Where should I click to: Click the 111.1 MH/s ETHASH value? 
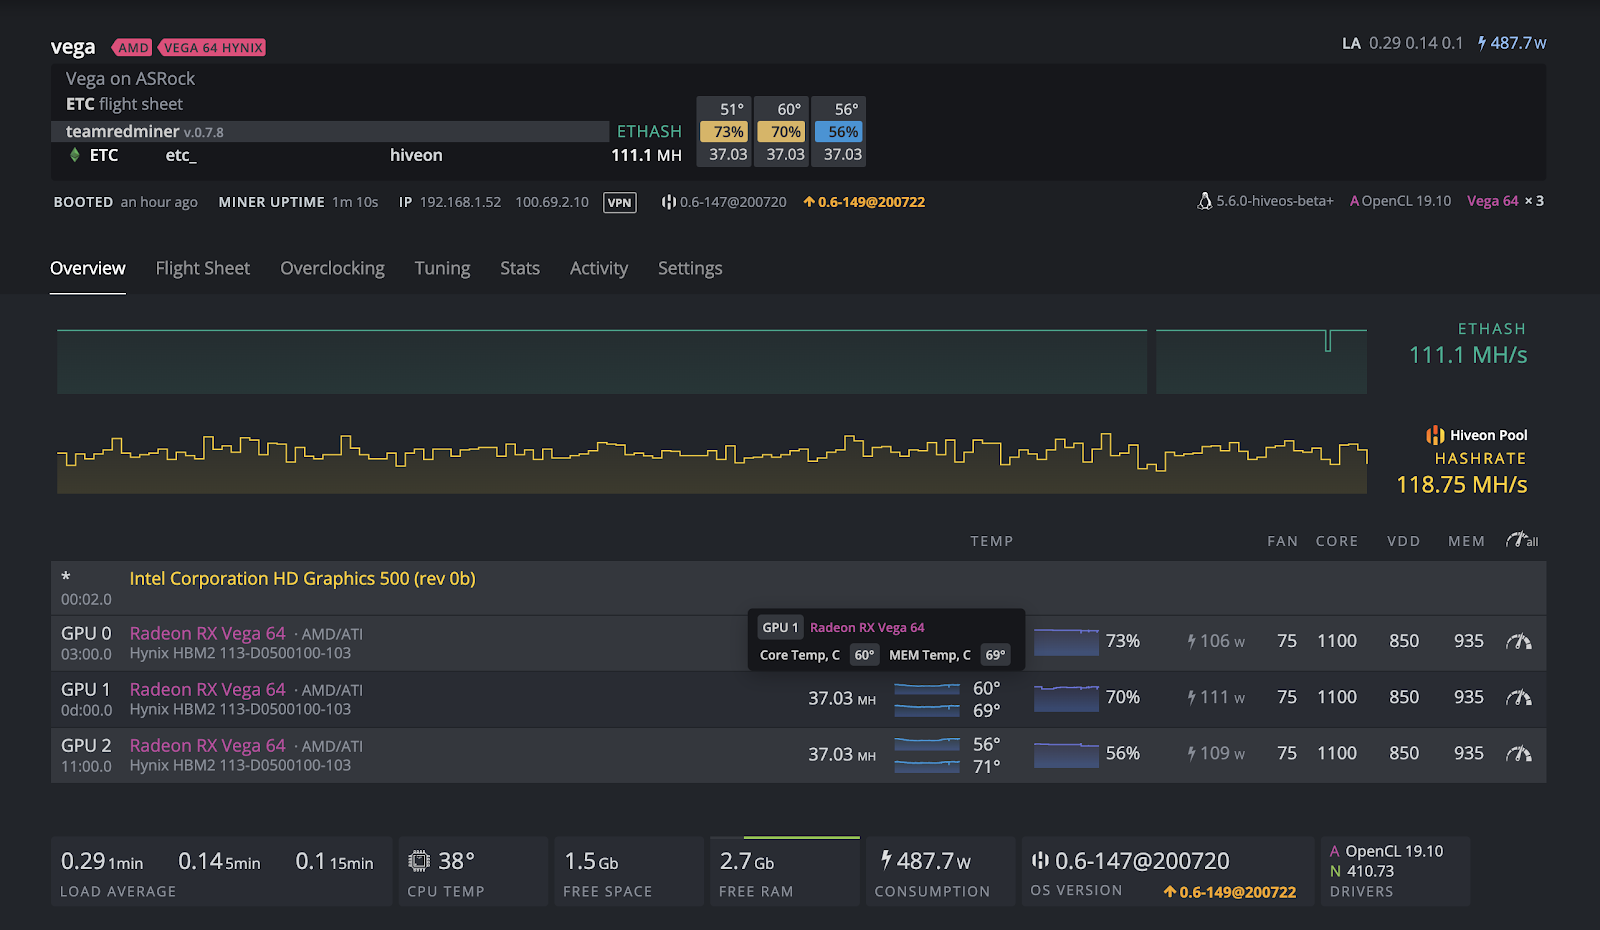tap(1468, 355)
